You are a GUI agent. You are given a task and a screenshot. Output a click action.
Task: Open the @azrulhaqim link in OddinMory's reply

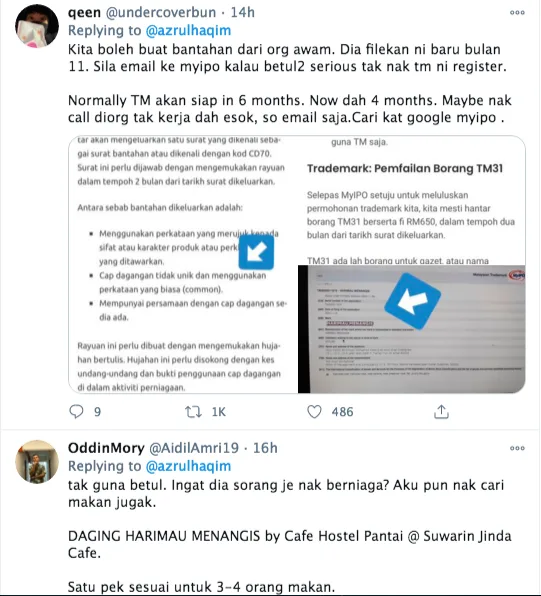(x=188, y=466)
